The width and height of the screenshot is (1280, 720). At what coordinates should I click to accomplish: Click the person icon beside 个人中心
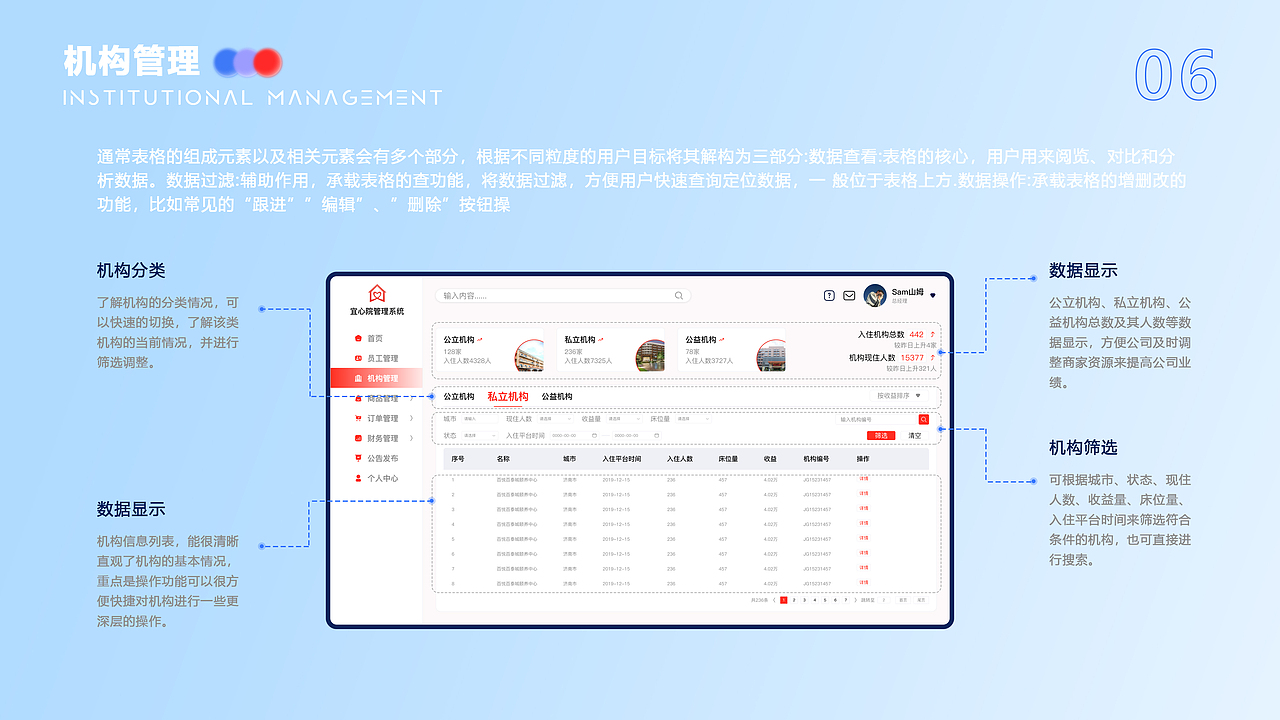point(358,479)
